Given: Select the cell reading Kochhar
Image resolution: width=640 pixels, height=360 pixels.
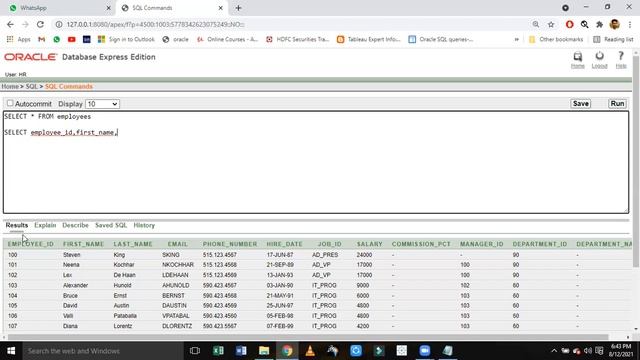Looking at the screenshot, I should point(124,265).
